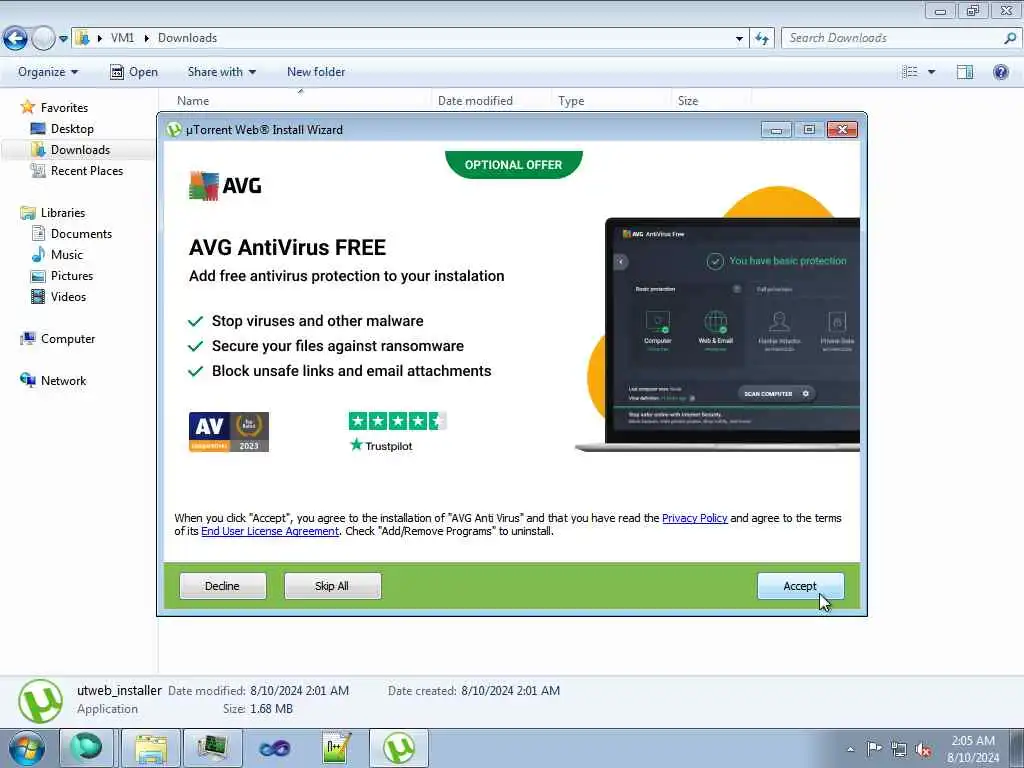
Task: Click Open in the Explorer toolbar
Action: (134, 72)
